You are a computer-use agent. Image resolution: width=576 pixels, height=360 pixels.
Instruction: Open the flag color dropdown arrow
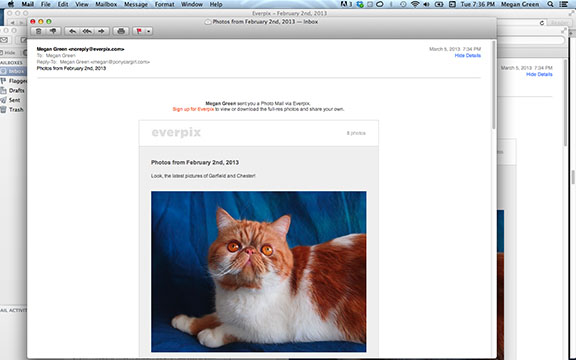[x=148, y=31]
